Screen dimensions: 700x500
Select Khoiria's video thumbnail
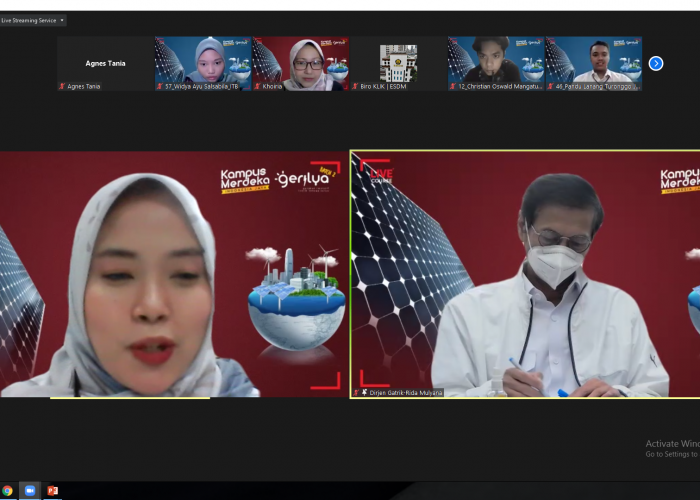coord(301,63)
